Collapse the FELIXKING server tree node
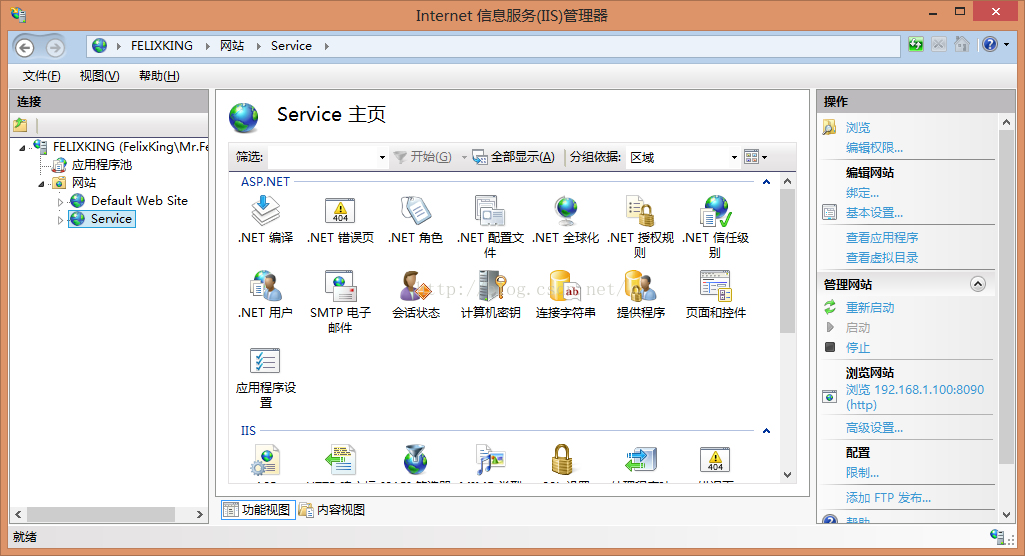This screenshot has height=556, width=1025. pos(22,148)
